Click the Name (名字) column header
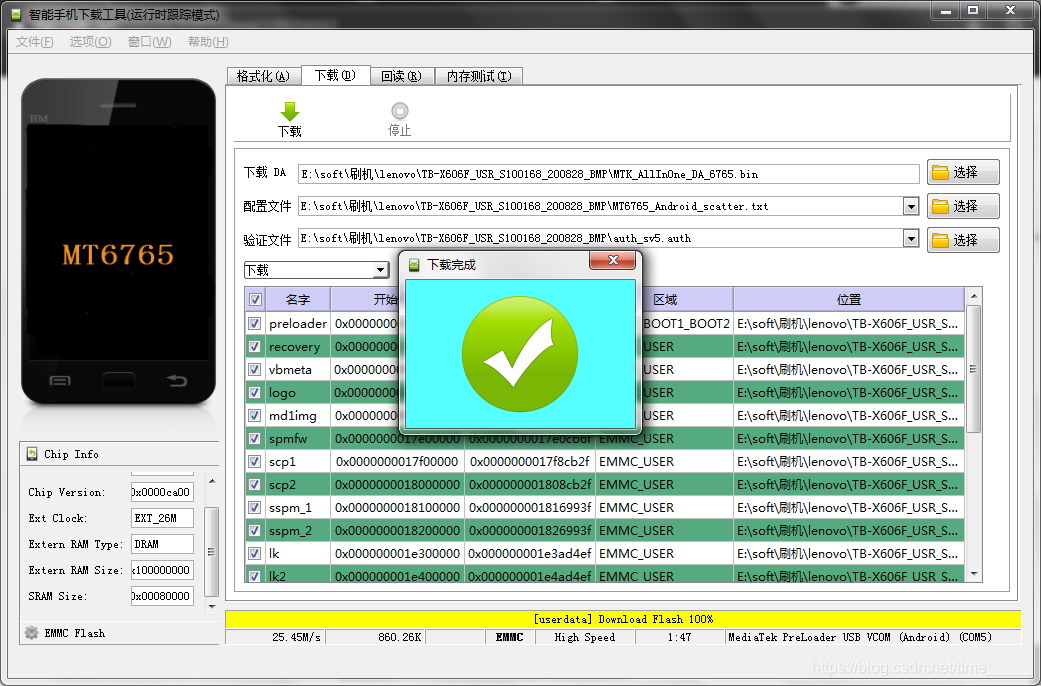This screenshot has width=1041, height=686. pyautogui.click(x=298, y=300)
